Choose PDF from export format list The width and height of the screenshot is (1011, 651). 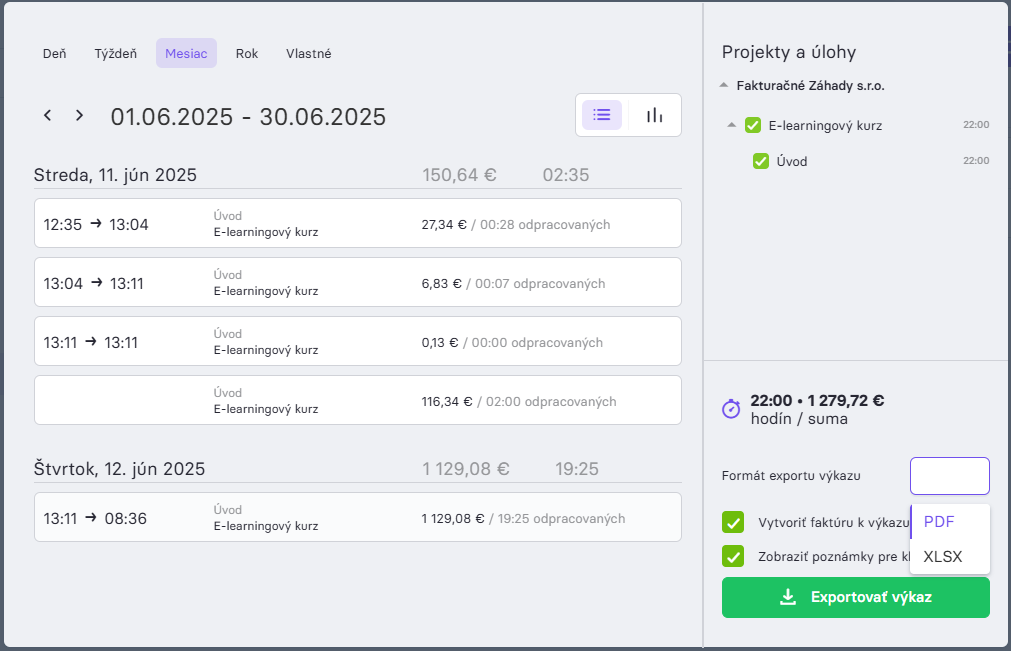coord(950,522)
